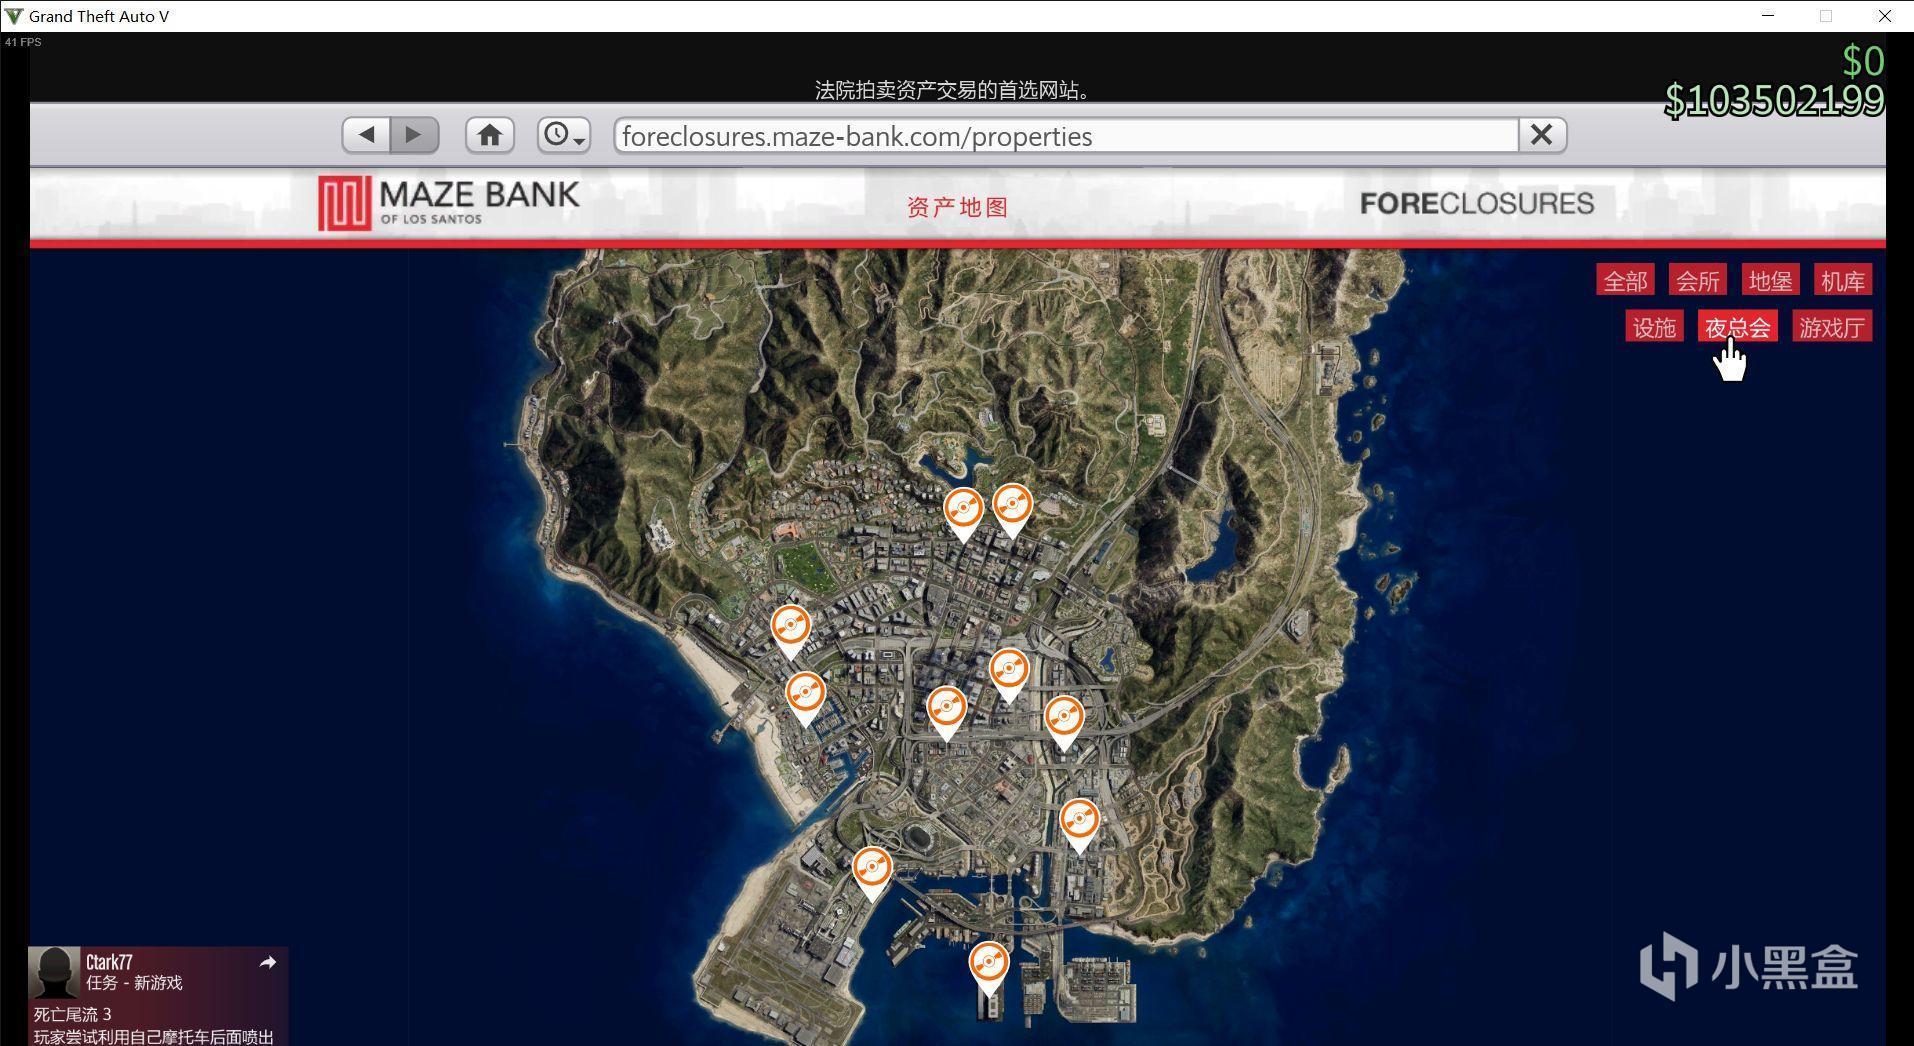
Task: Select the 夜总会 filter button
Action: click(x=1738, y=327)
